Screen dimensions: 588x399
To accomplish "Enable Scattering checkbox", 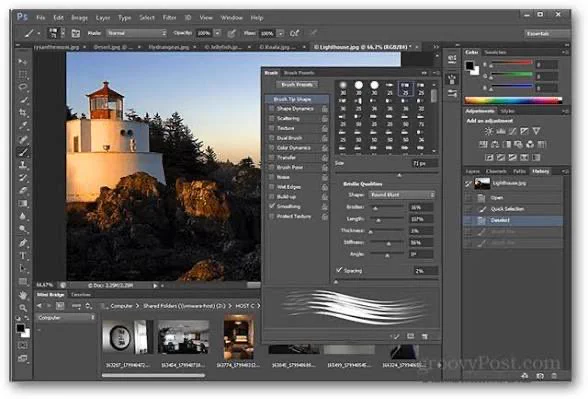I will click(272, 118).
